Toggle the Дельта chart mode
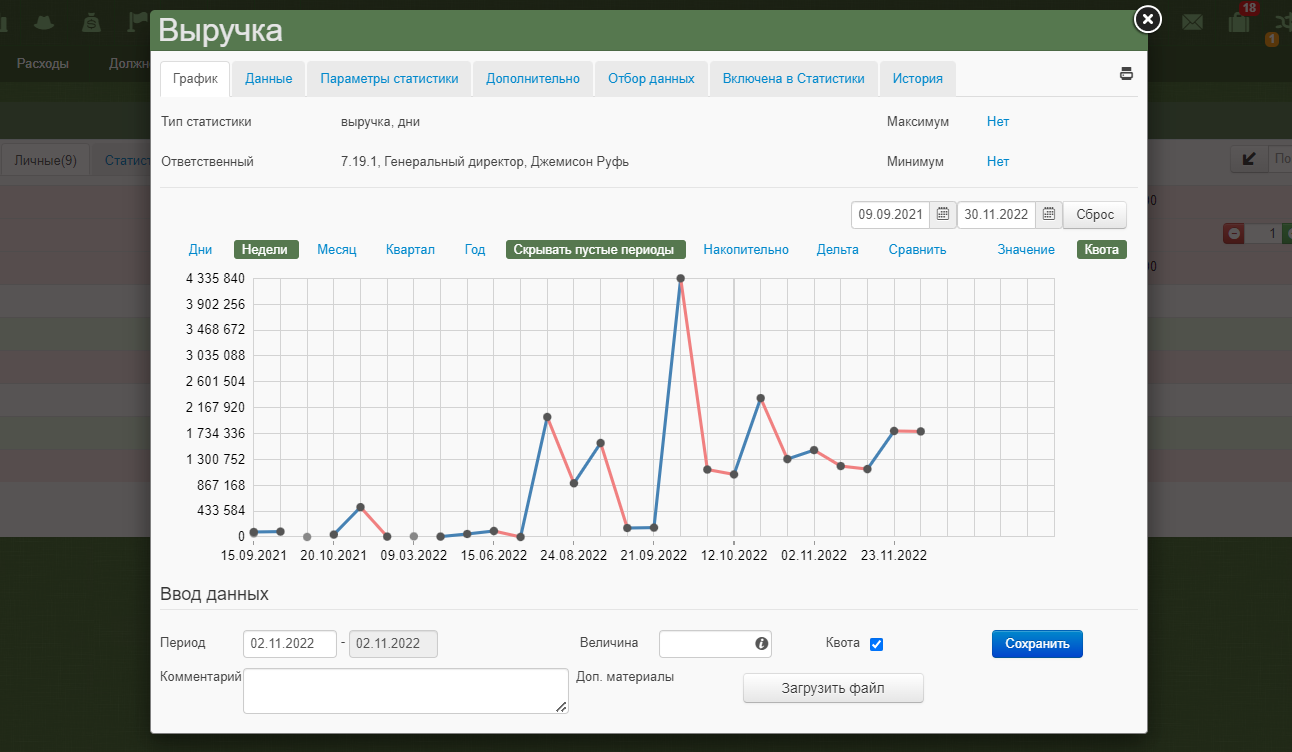The image size is (1292, 752). coord(837,250)
